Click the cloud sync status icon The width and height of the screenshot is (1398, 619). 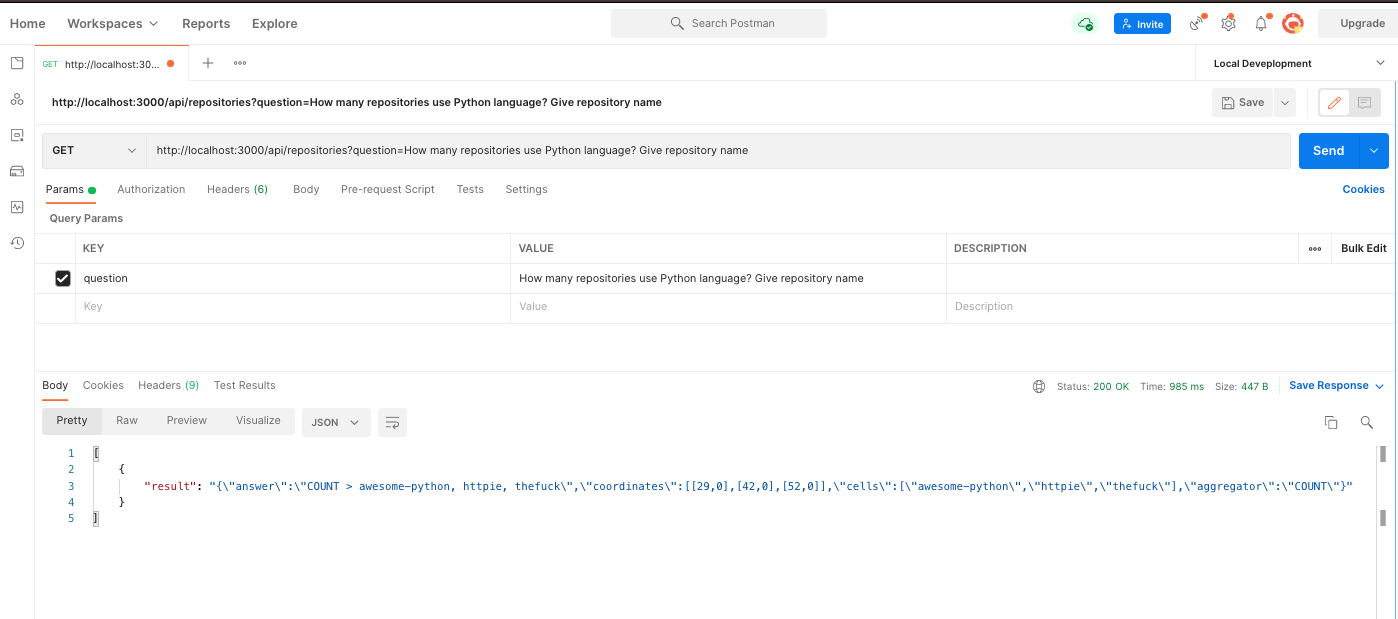click(x=1085, y=24)
